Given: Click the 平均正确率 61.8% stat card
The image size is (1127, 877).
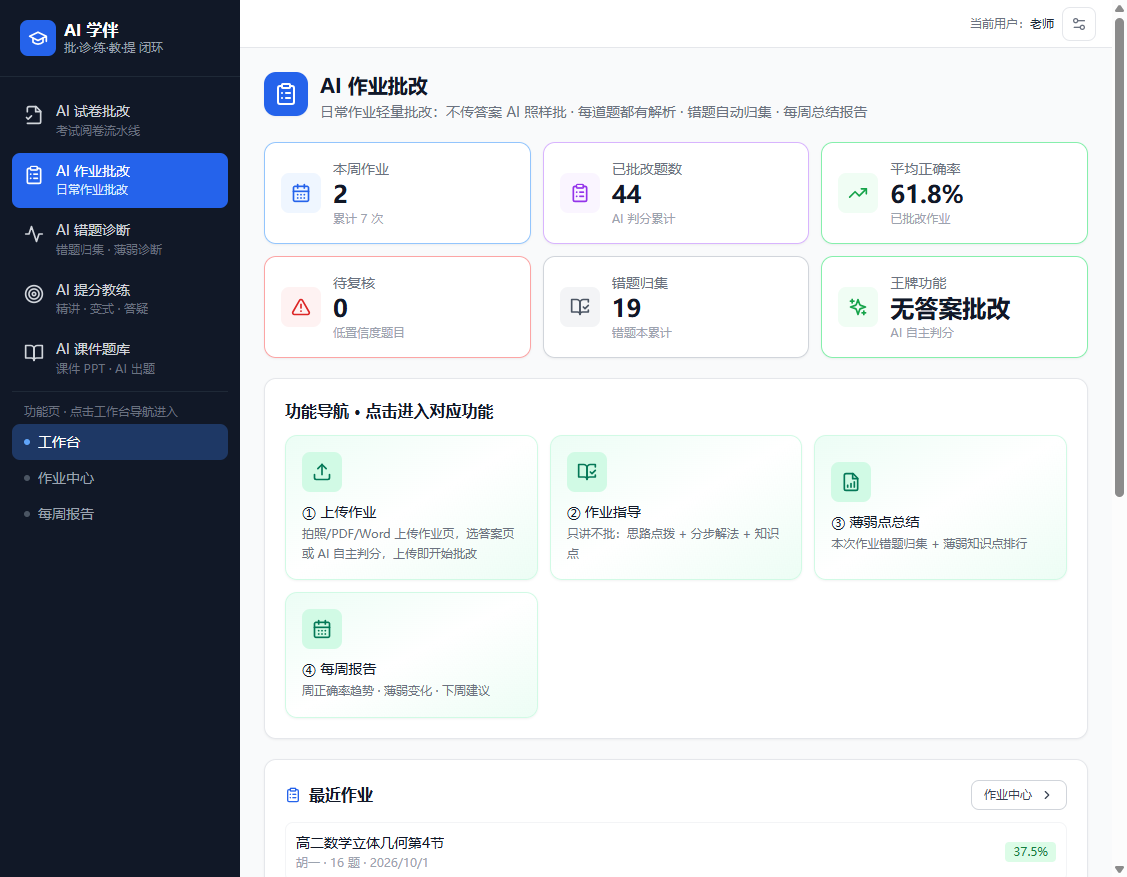Looking at the screenshot, I should (954, 193).
